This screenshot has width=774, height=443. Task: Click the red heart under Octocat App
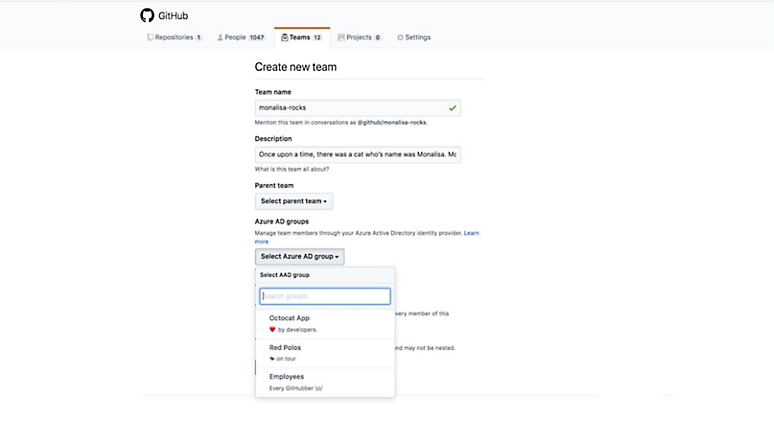[x=272, y=328]
